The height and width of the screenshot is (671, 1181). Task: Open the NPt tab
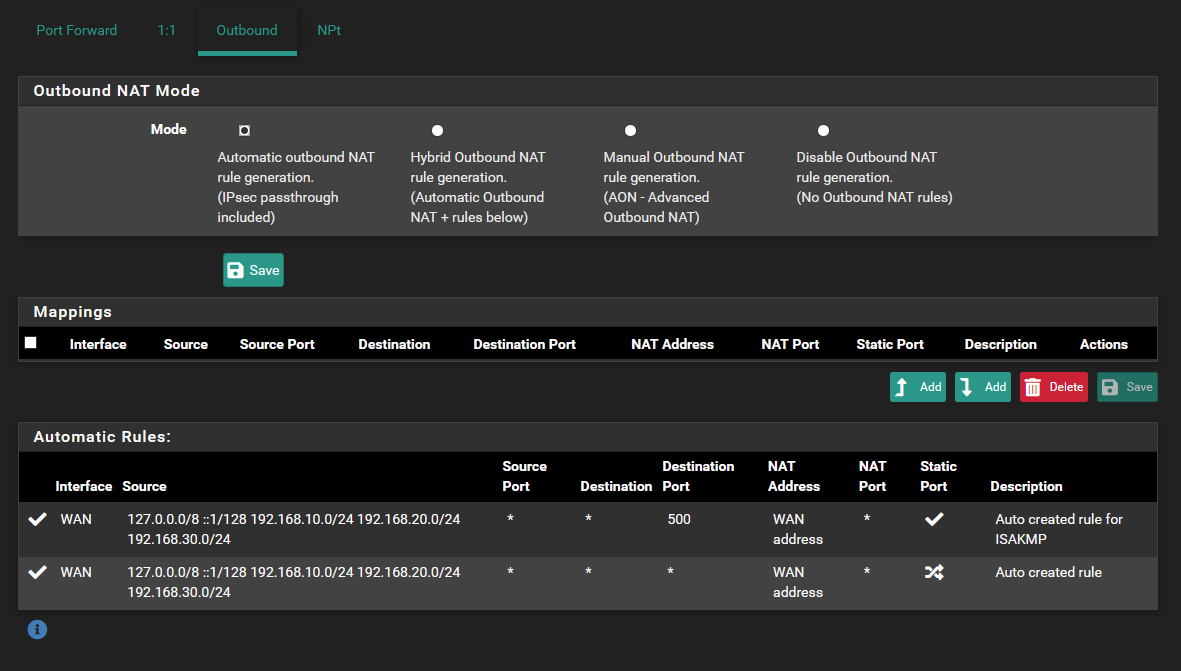[329, 30]
